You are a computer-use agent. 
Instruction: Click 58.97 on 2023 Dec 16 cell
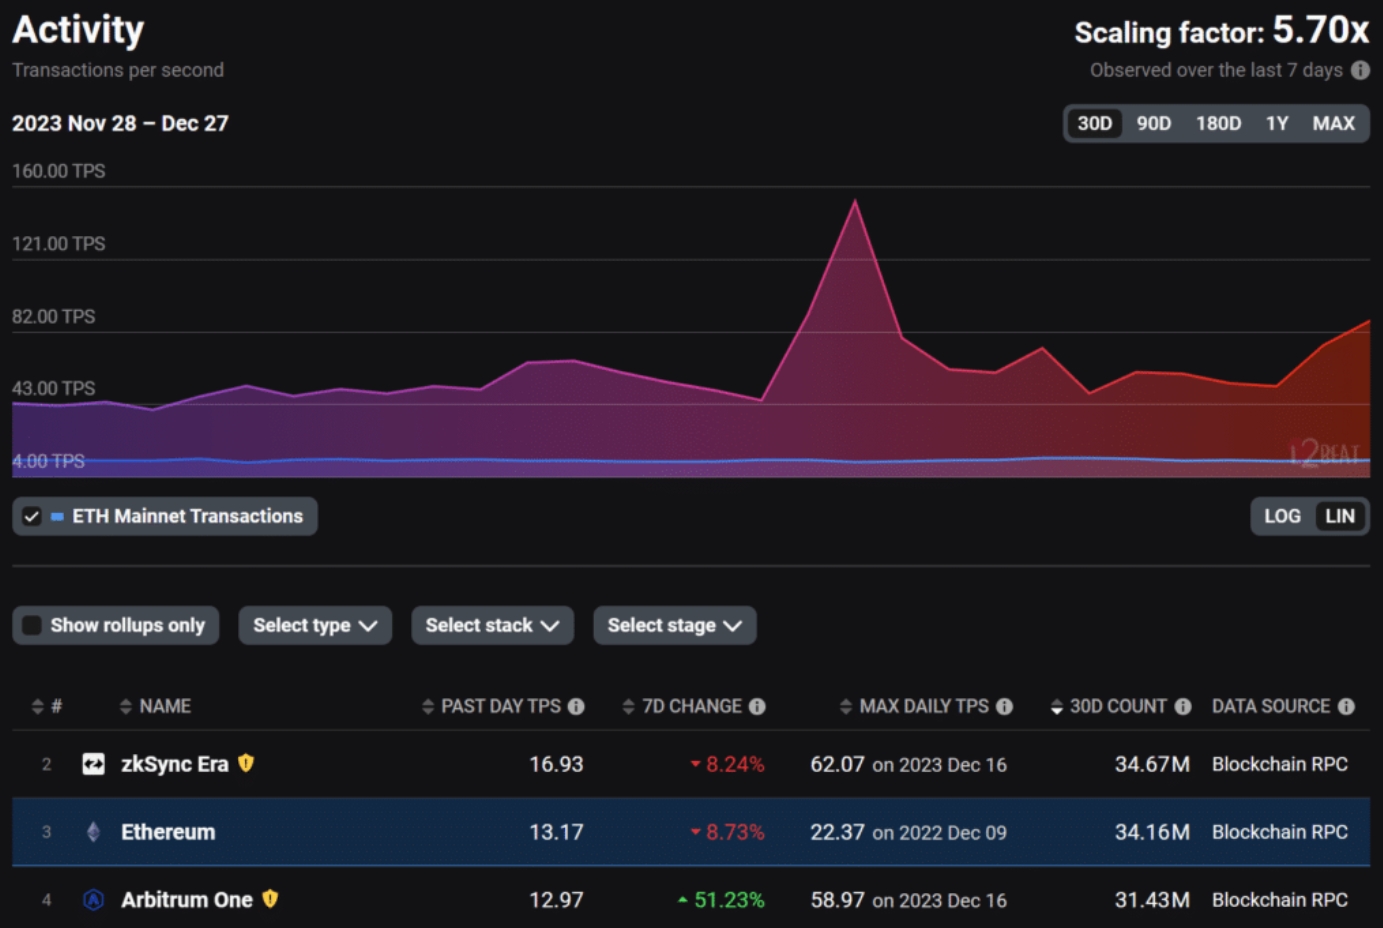pyautogui.click(x=908, y=900)
